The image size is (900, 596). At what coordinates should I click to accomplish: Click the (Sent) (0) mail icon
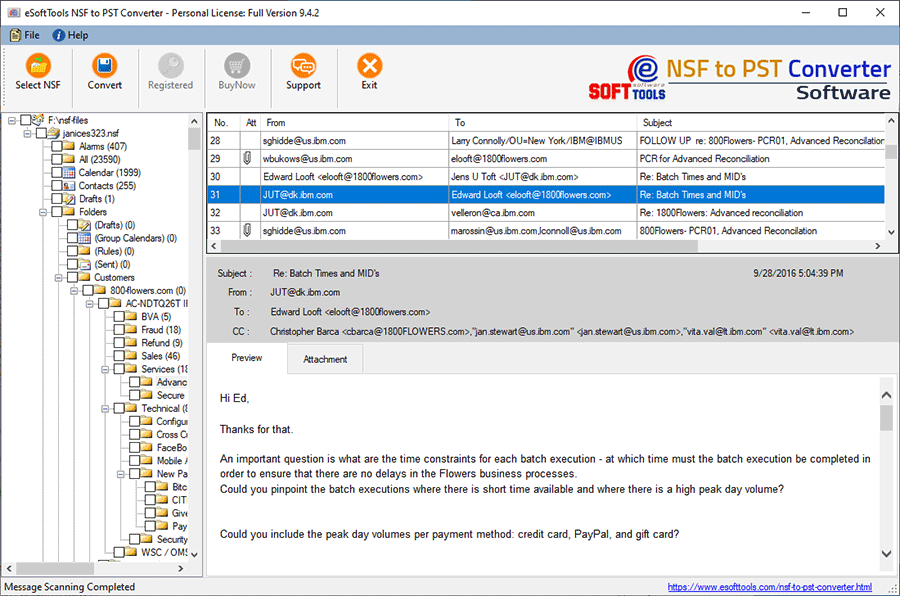[84, 264]
